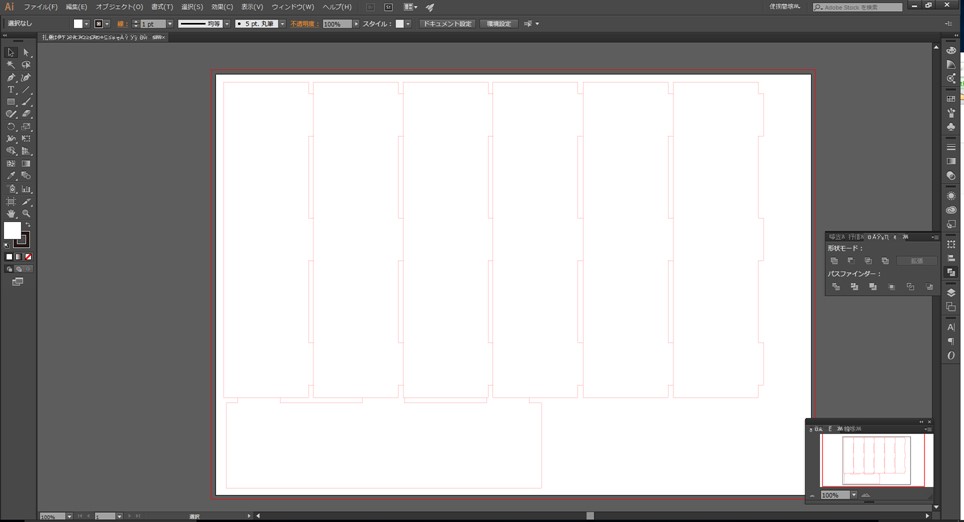The width and height of the screenshot is (964, 522).
Task: Open the ファイル(F) menu
Action: [41, 7]
